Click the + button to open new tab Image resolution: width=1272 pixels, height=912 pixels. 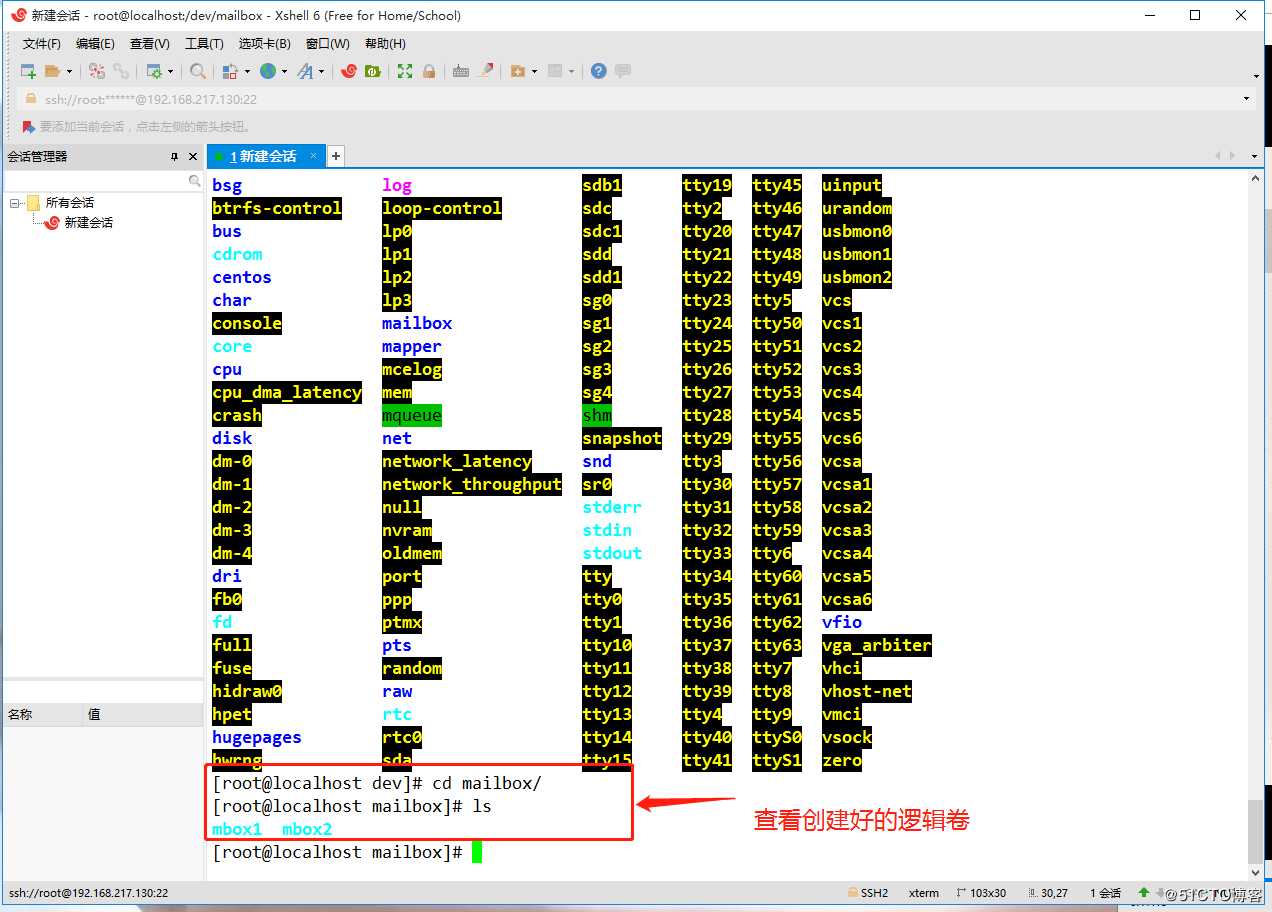335,156
